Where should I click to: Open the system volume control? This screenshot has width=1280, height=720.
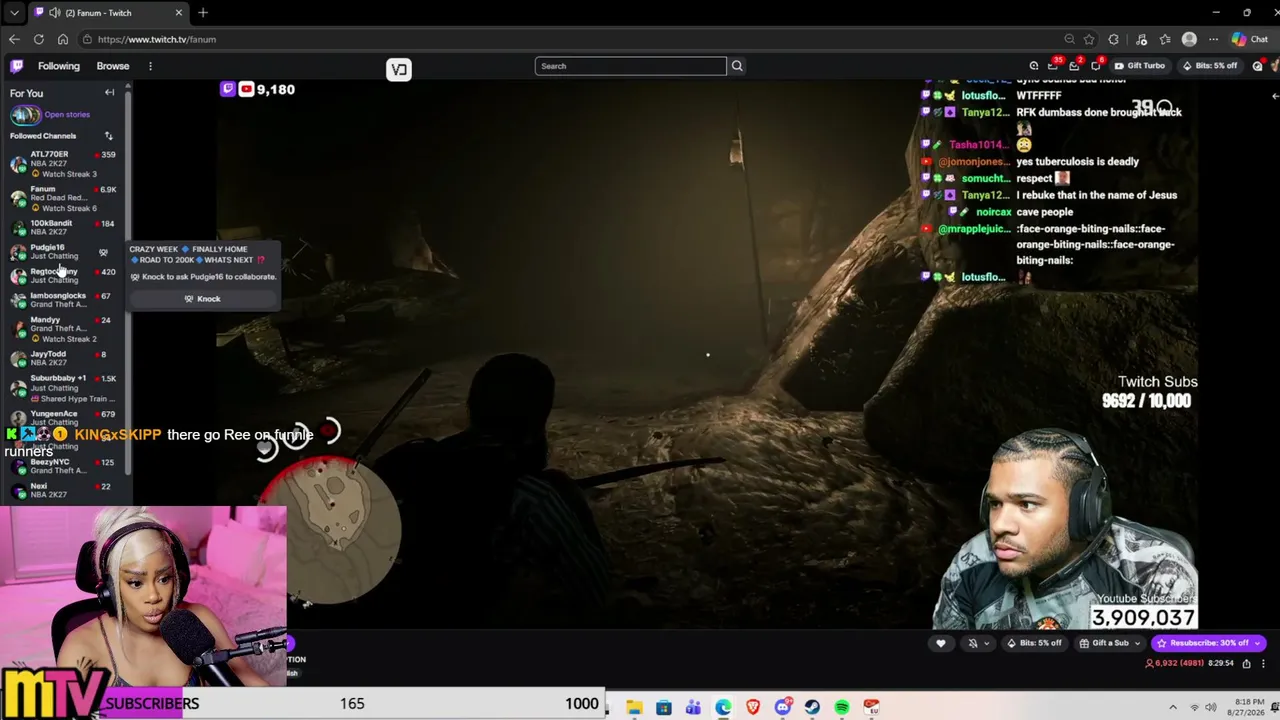pos(1211,708)
